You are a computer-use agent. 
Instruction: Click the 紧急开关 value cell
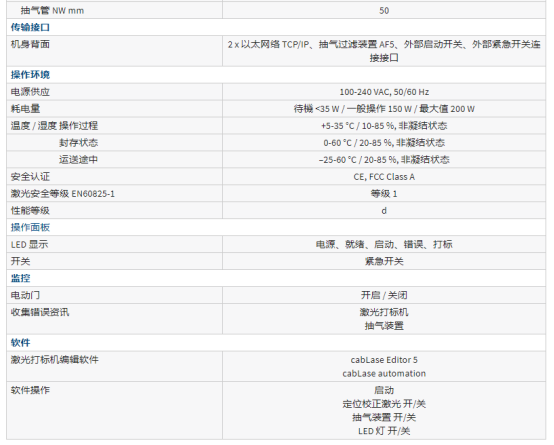click(x=384, y=261)
